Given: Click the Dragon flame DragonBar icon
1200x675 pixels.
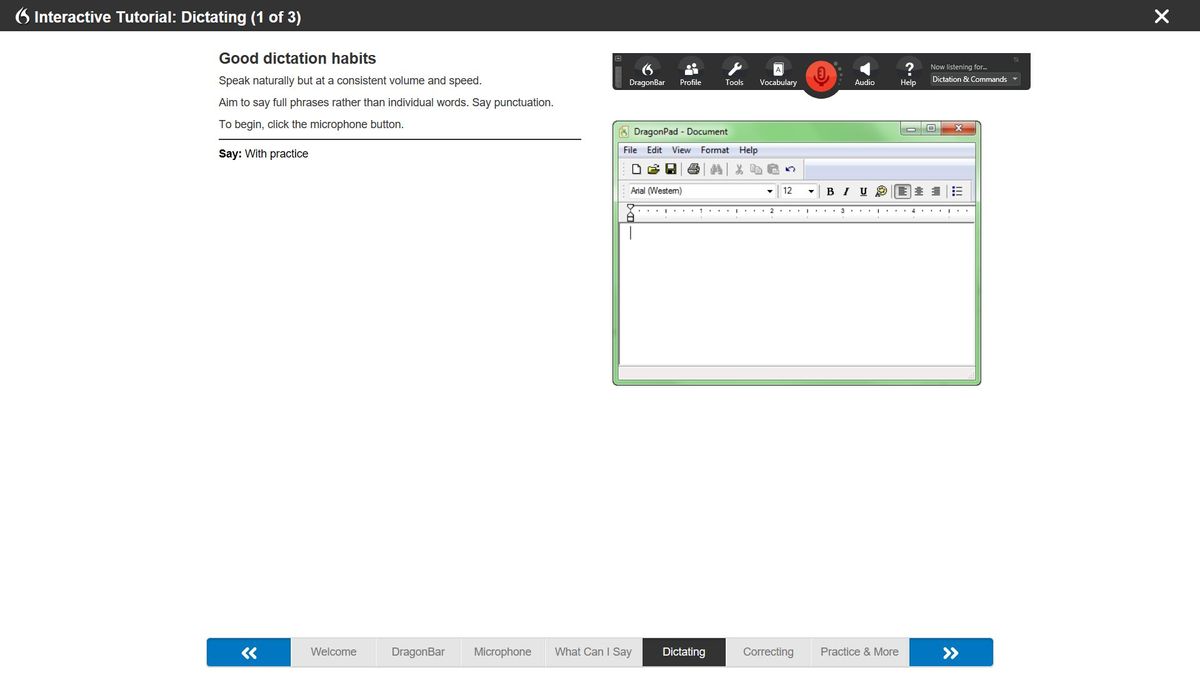Looking at the screenshot, I should pos(646,71).
